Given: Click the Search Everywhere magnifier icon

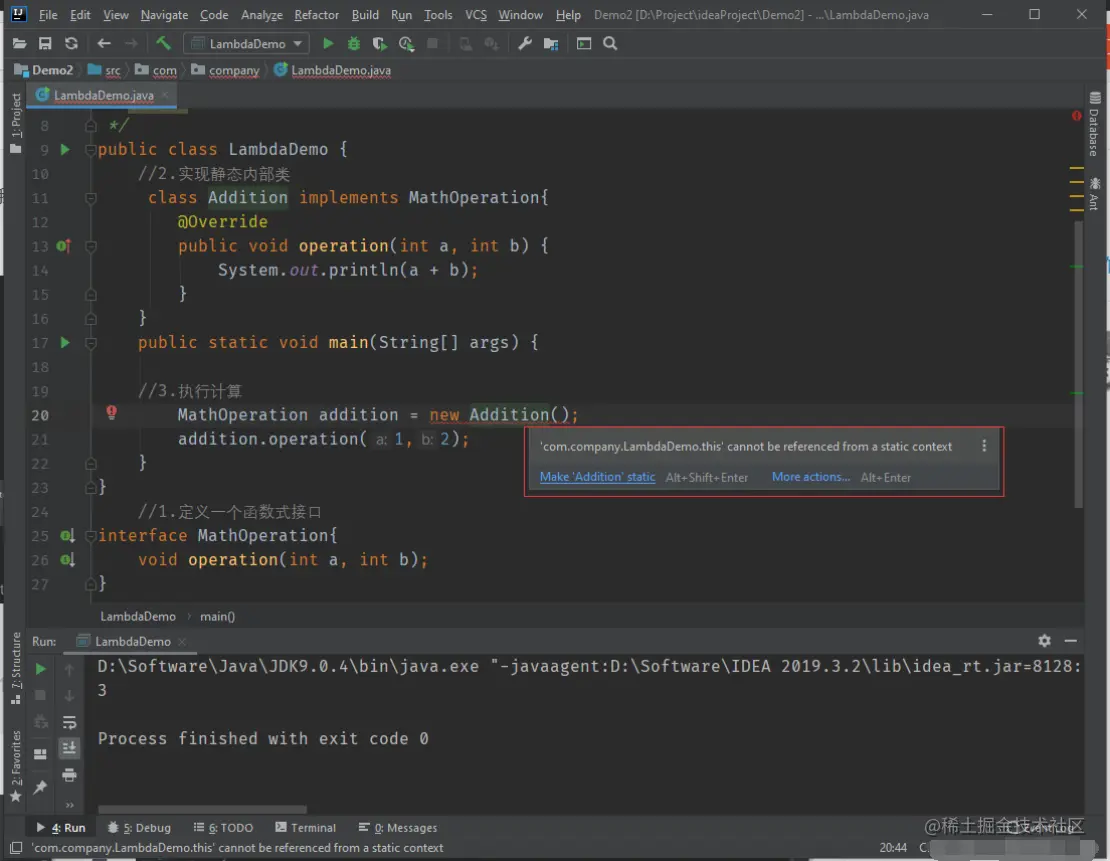Looking at the screenshot, I should click(x=610, y=44).
